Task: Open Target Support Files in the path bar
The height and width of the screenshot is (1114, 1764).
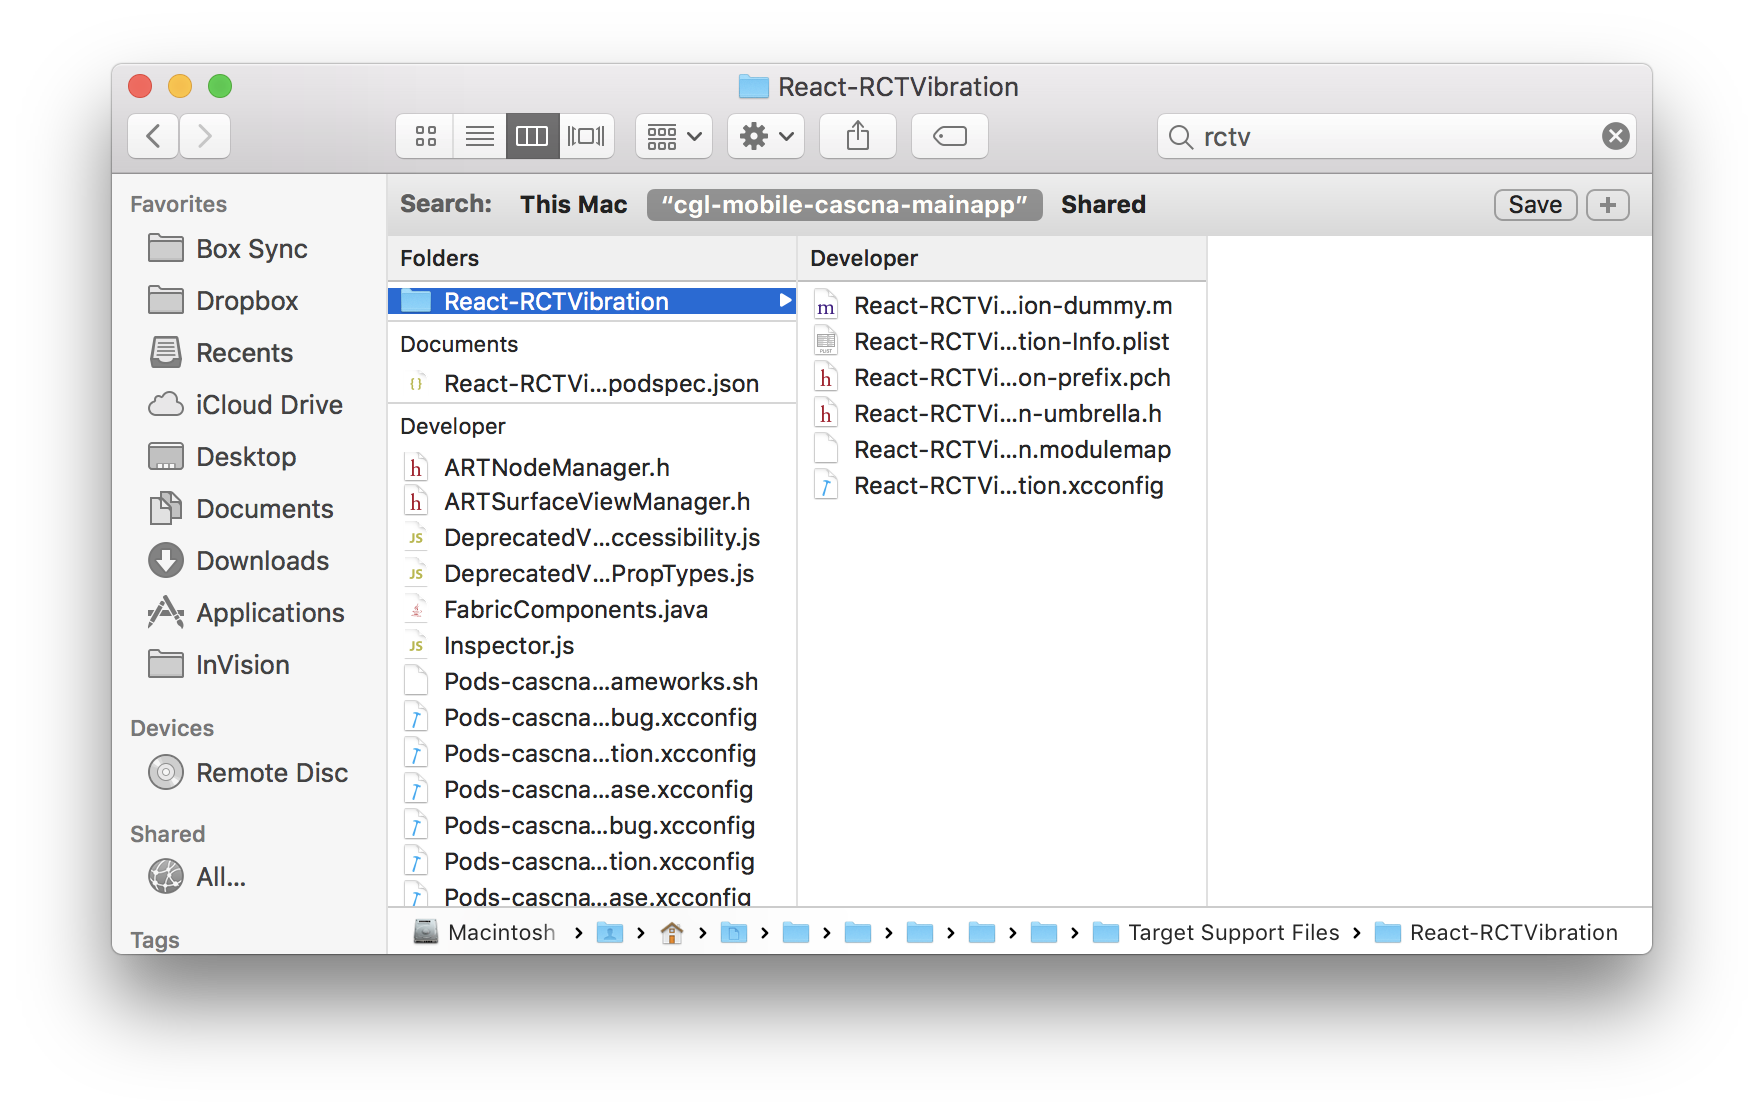Action: click(1232, 932)
